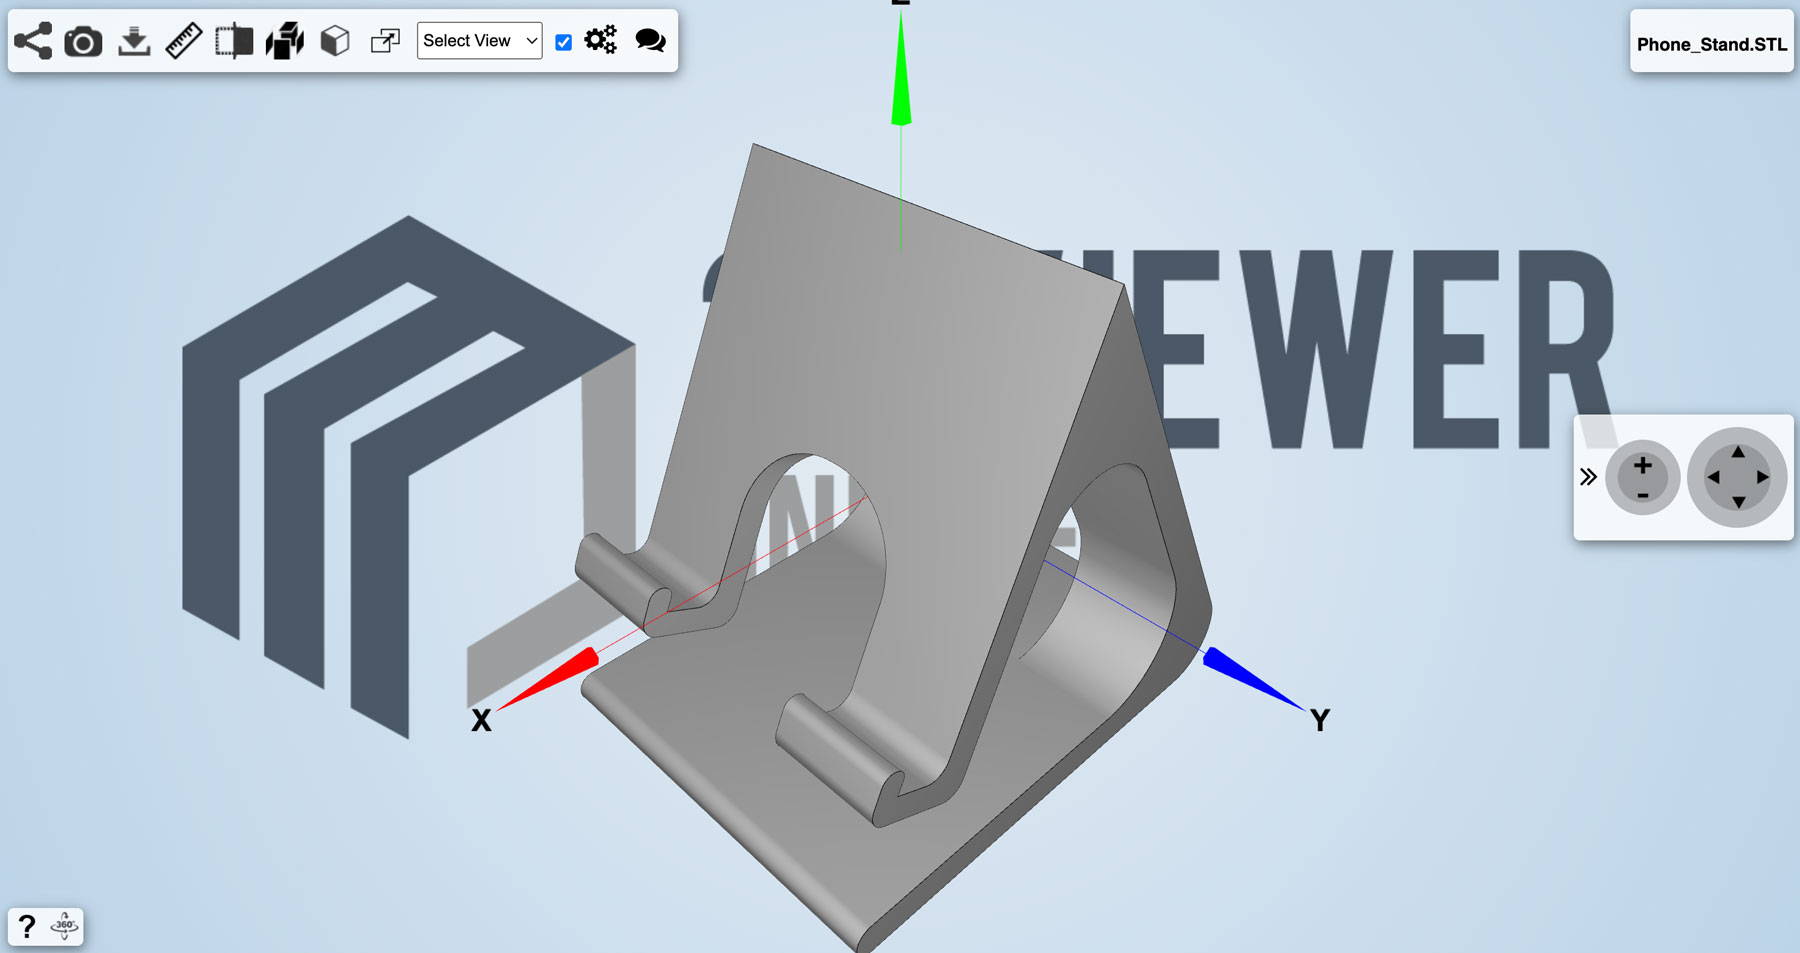This screenshot has width=1800, height=953.
Task: Open viewer in a pop-out window
Action: (385, 41)
